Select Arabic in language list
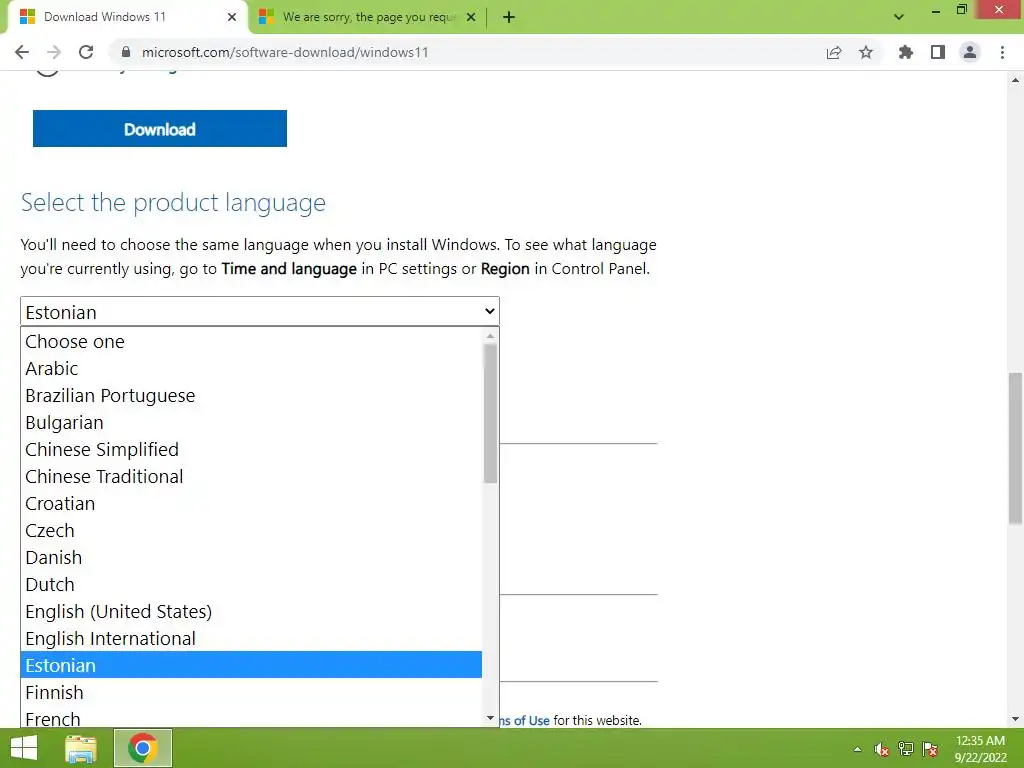The width and height of the screenshot is (1024, 768). pyautogui.click(x=251, y=368)
